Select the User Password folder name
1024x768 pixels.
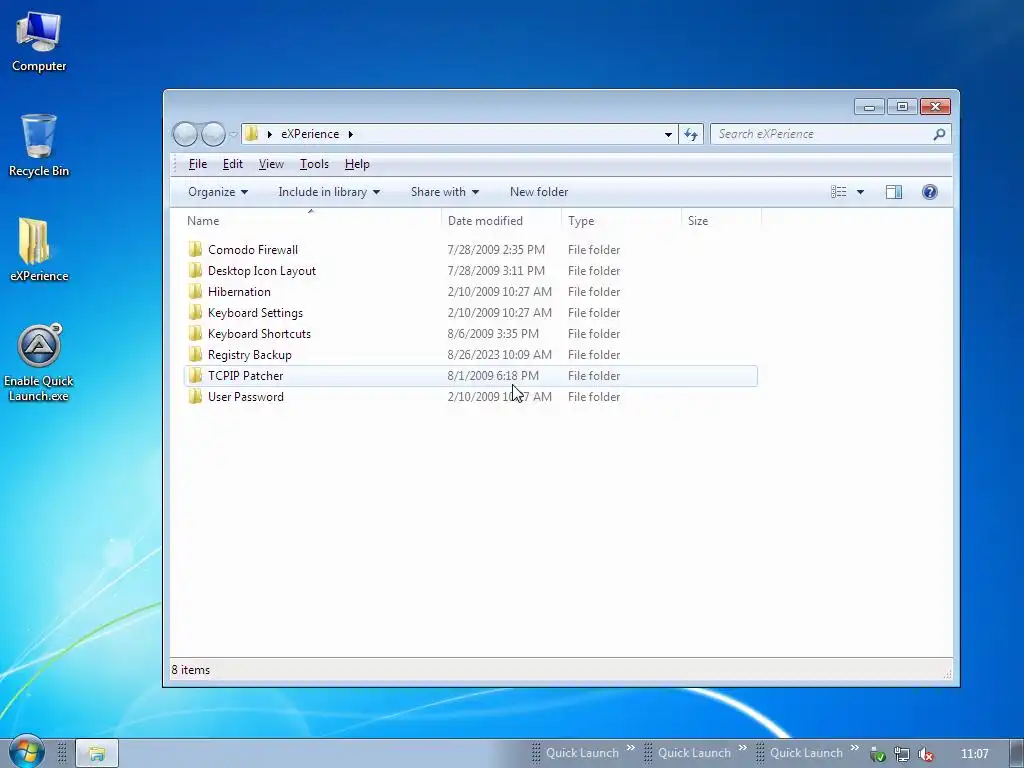point(246,396)
